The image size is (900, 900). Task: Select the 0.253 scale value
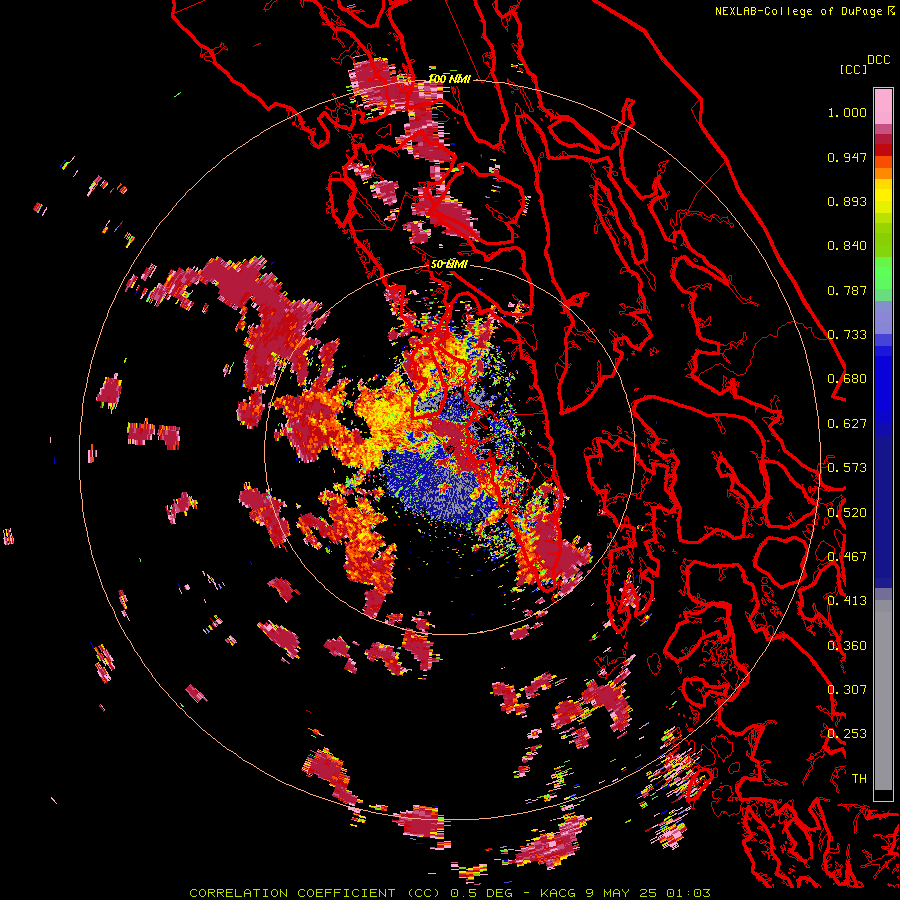[x=847, y=734]
